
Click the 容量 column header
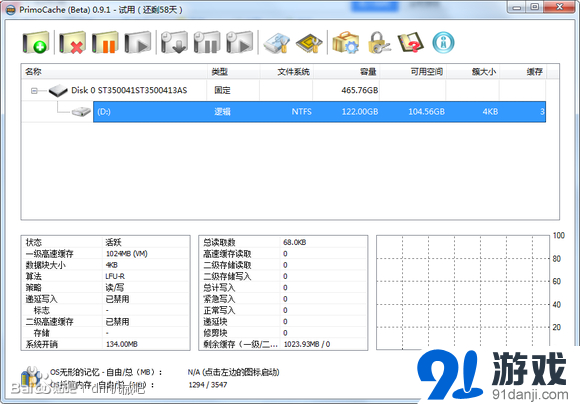click(x=346, y=71)
